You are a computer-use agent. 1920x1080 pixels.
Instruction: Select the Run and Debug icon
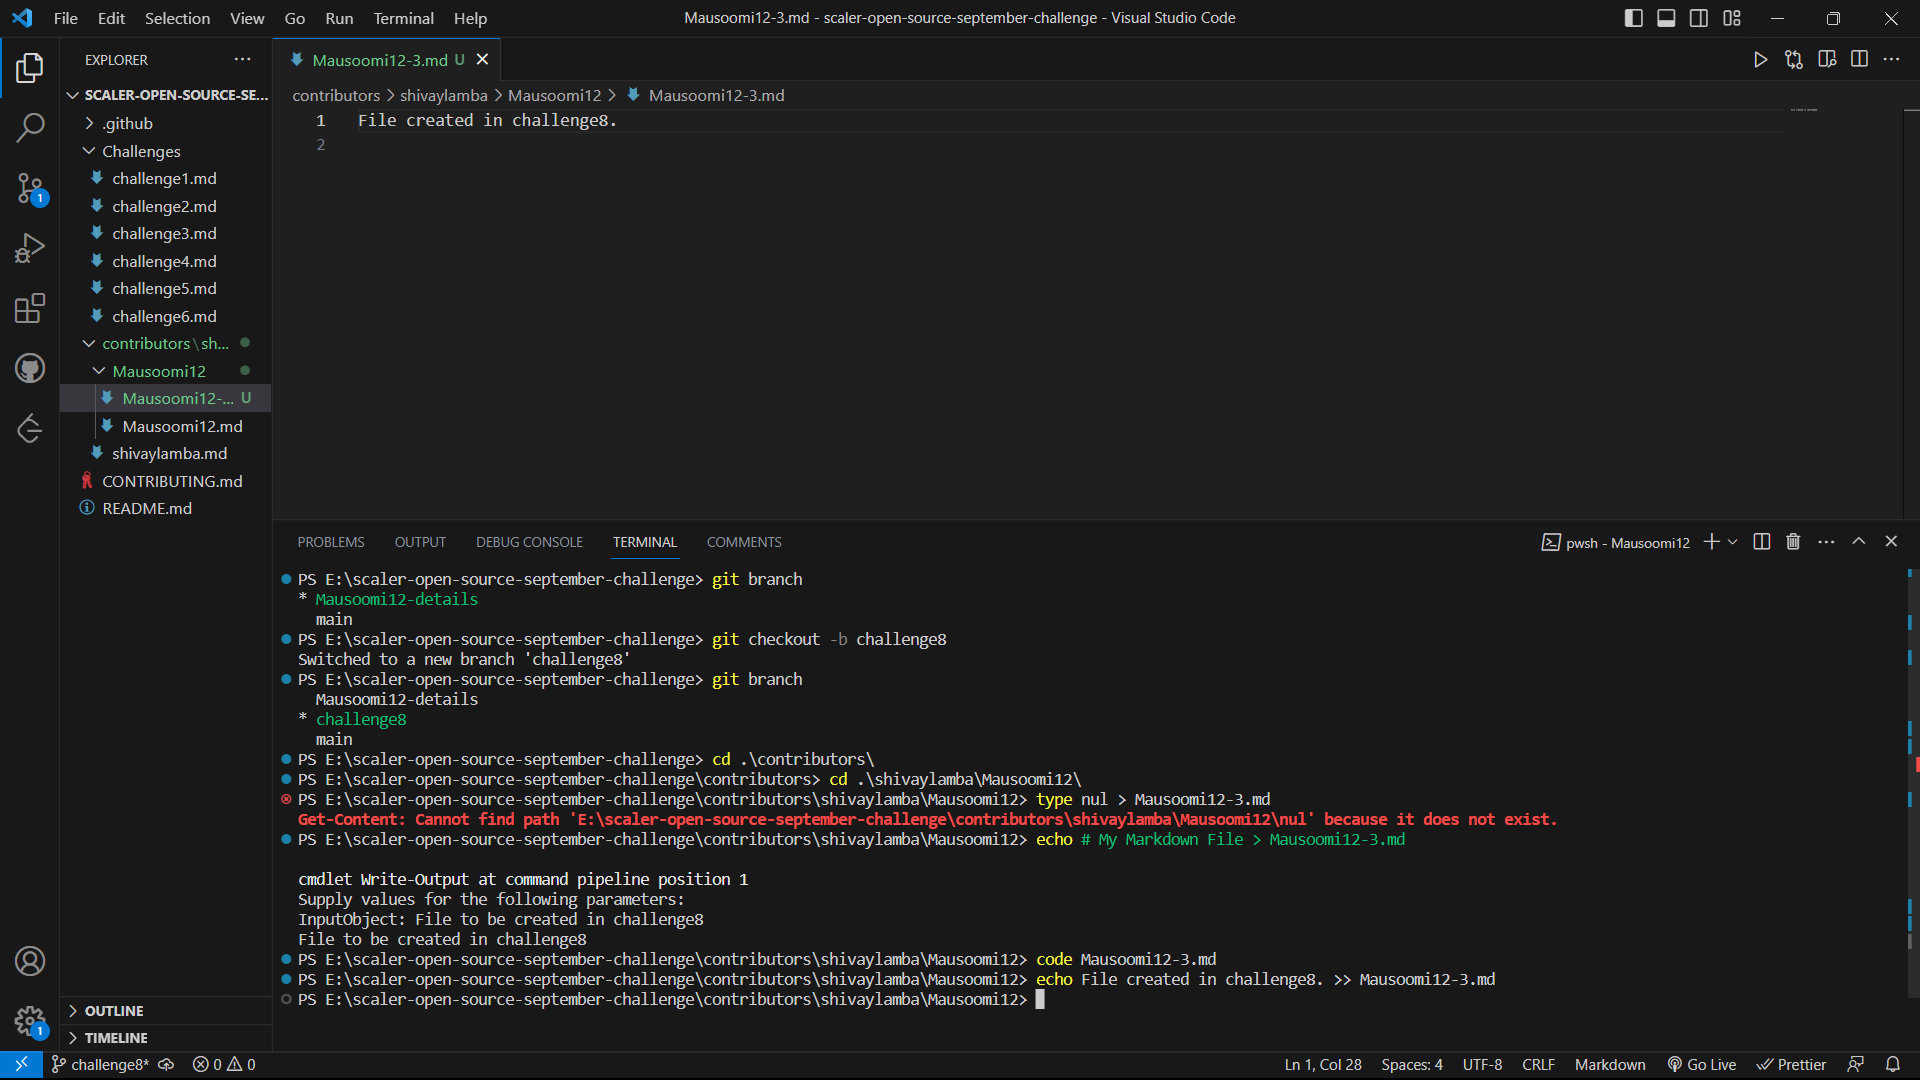31,248
